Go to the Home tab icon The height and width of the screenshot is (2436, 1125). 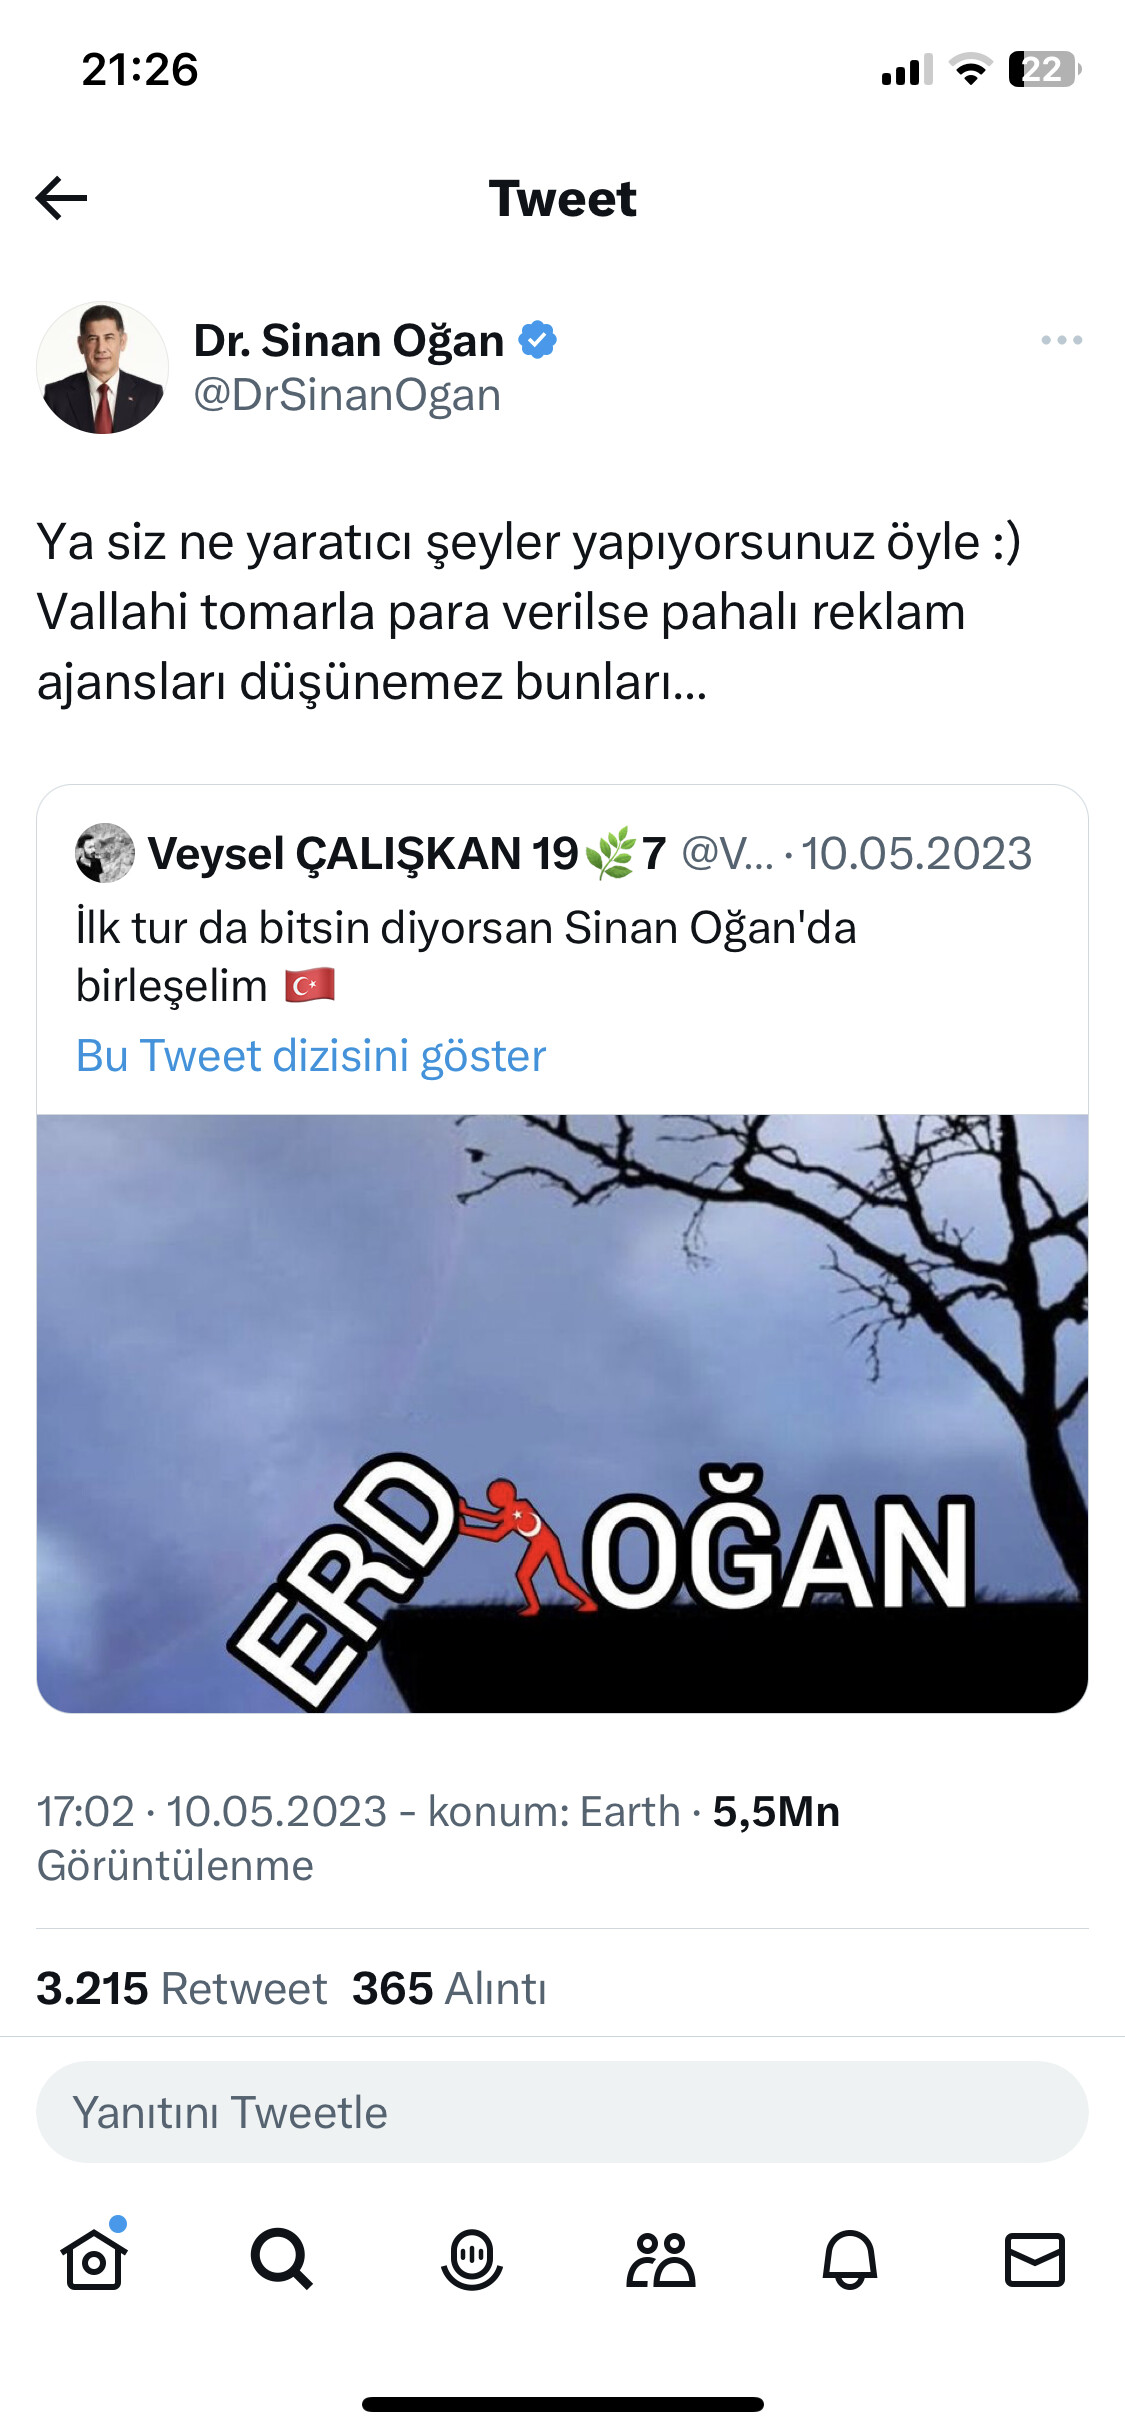coord(94,2258)
